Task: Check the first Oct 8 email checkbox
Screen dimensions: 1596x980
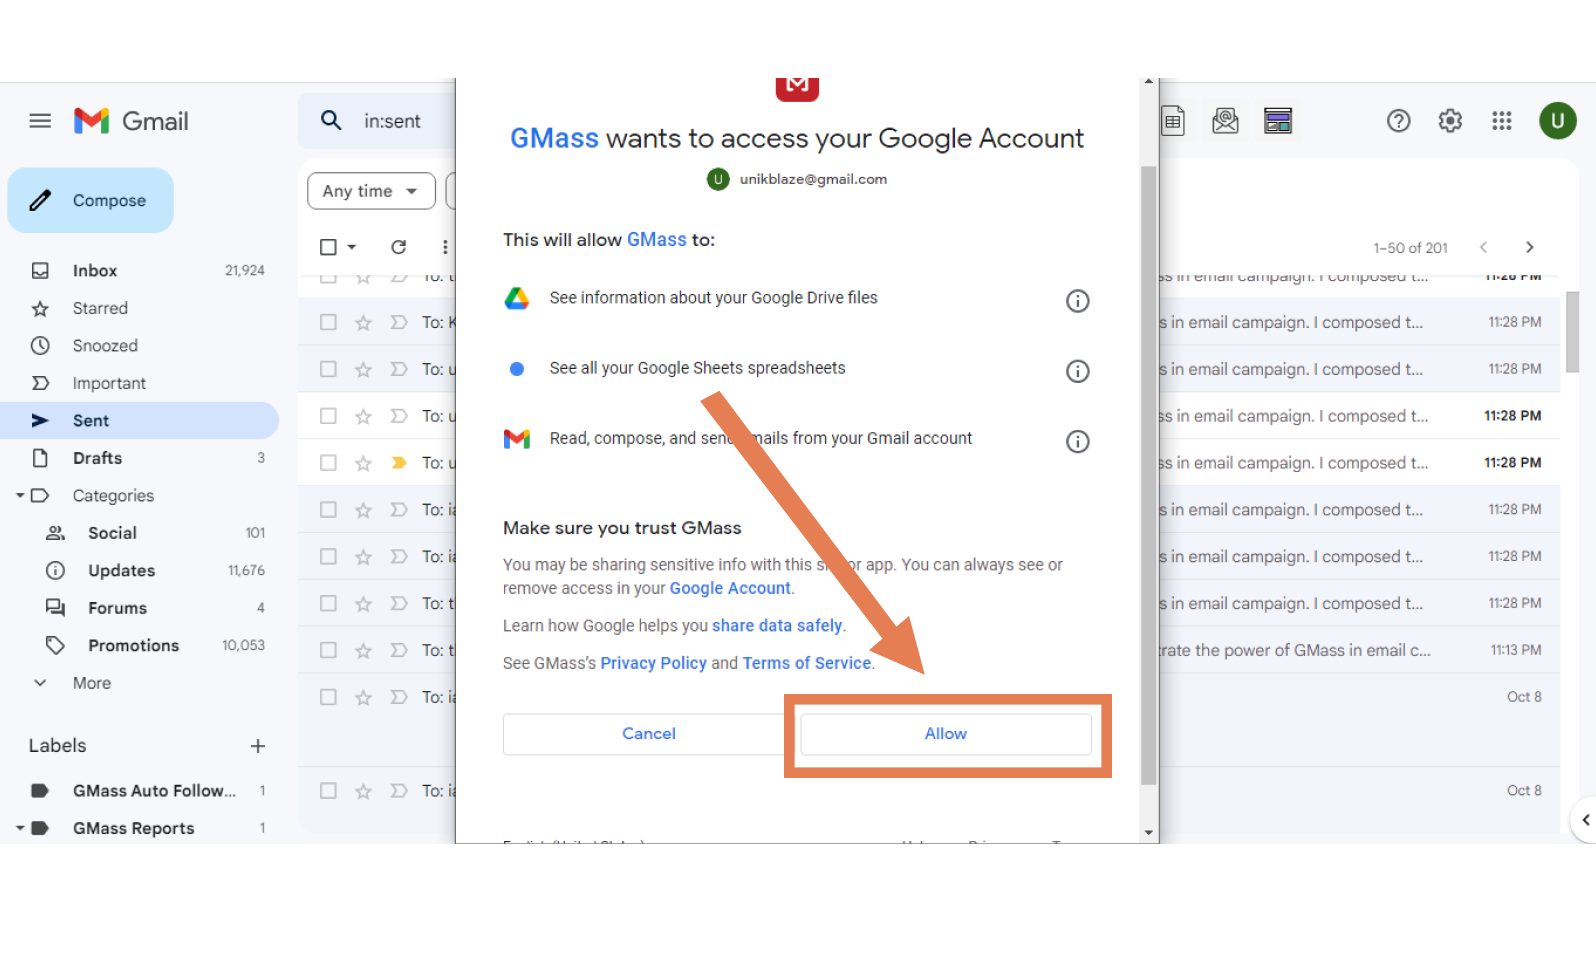Action: (328, 697)
